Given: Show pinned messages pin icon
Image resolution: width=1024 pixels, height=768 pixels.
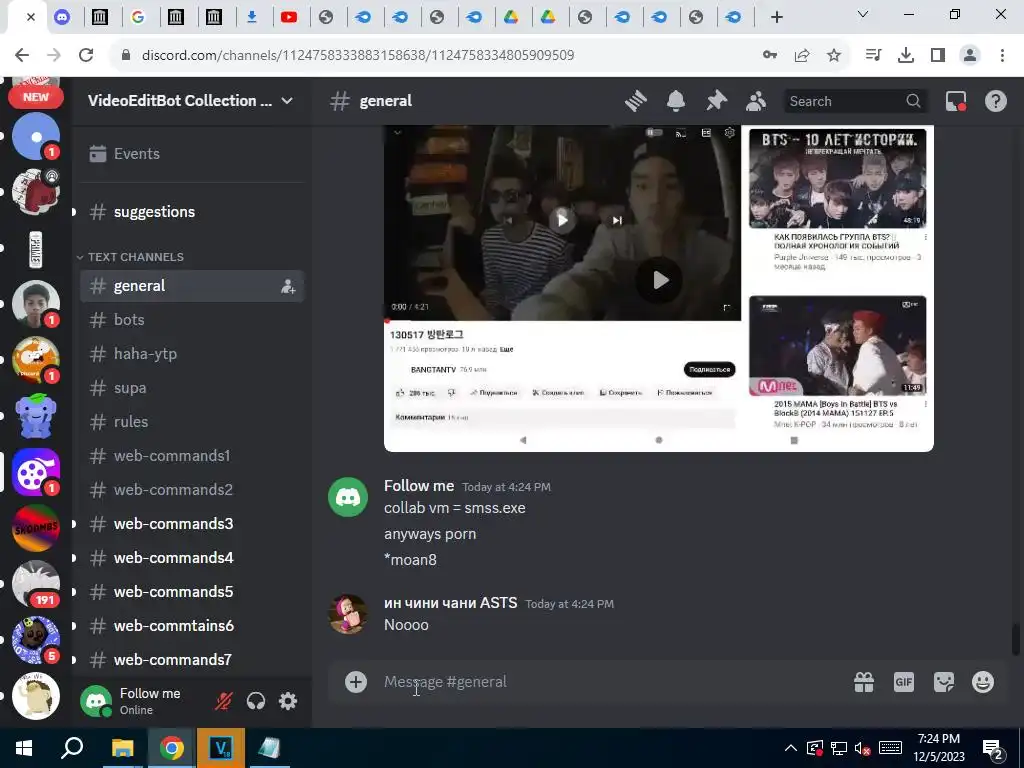Looking at the screenshot, I should point(716,101).
